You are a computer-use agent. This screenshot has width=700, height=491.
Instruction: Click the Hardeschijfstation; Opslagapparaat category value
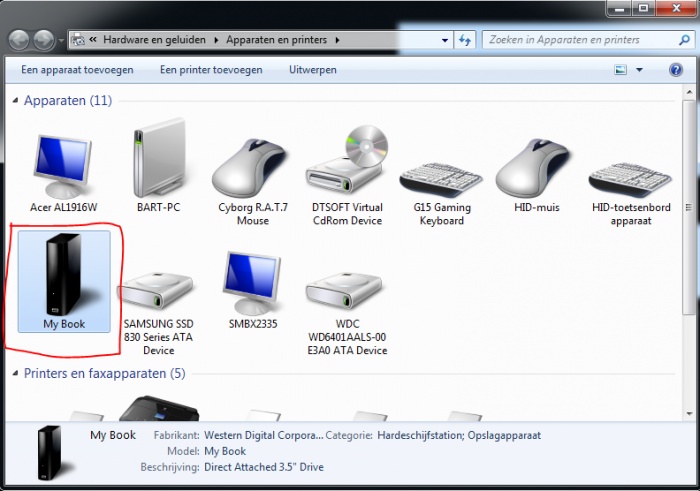459,435
